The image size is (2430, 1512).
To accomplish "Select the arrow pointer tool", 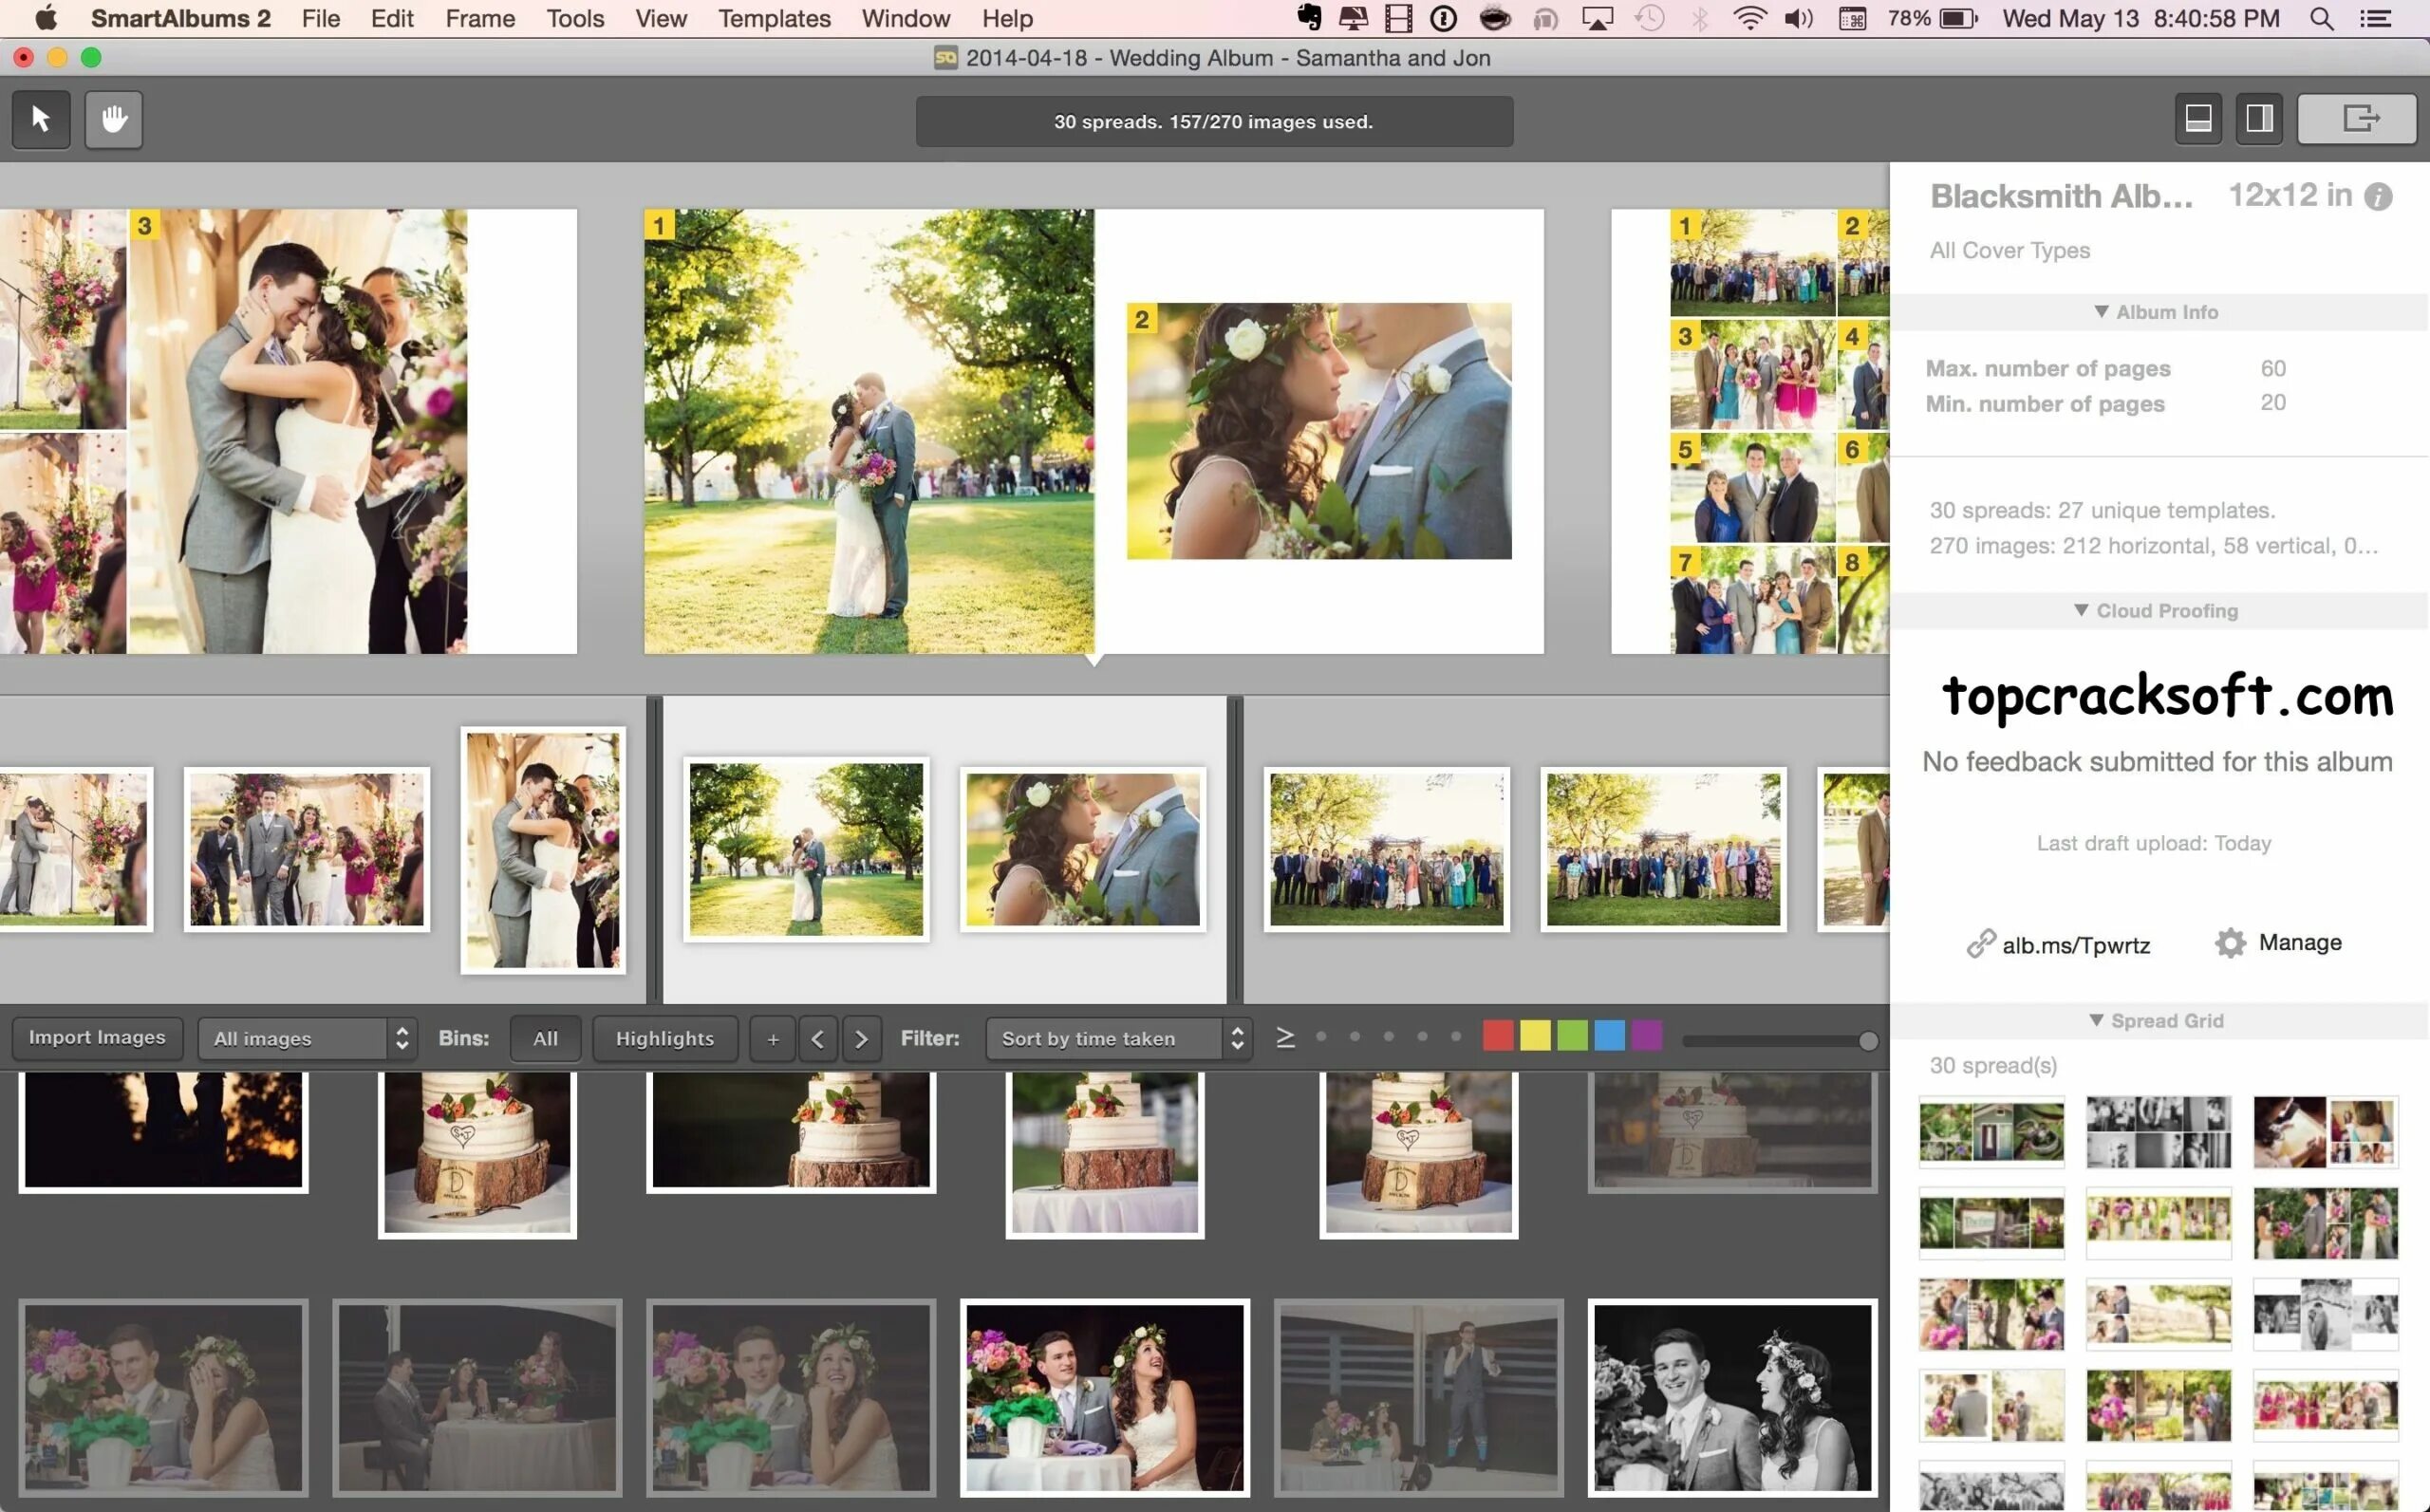I will tap(41, 119).
